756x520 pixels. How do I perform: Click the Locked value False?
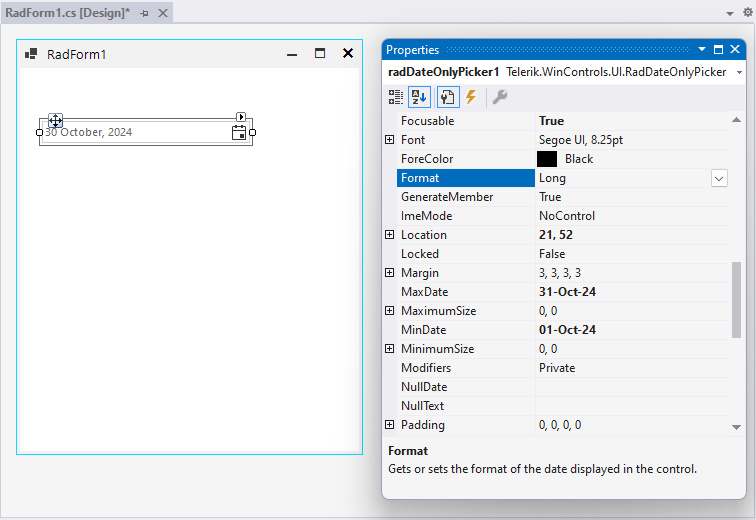tap(552, 254)
